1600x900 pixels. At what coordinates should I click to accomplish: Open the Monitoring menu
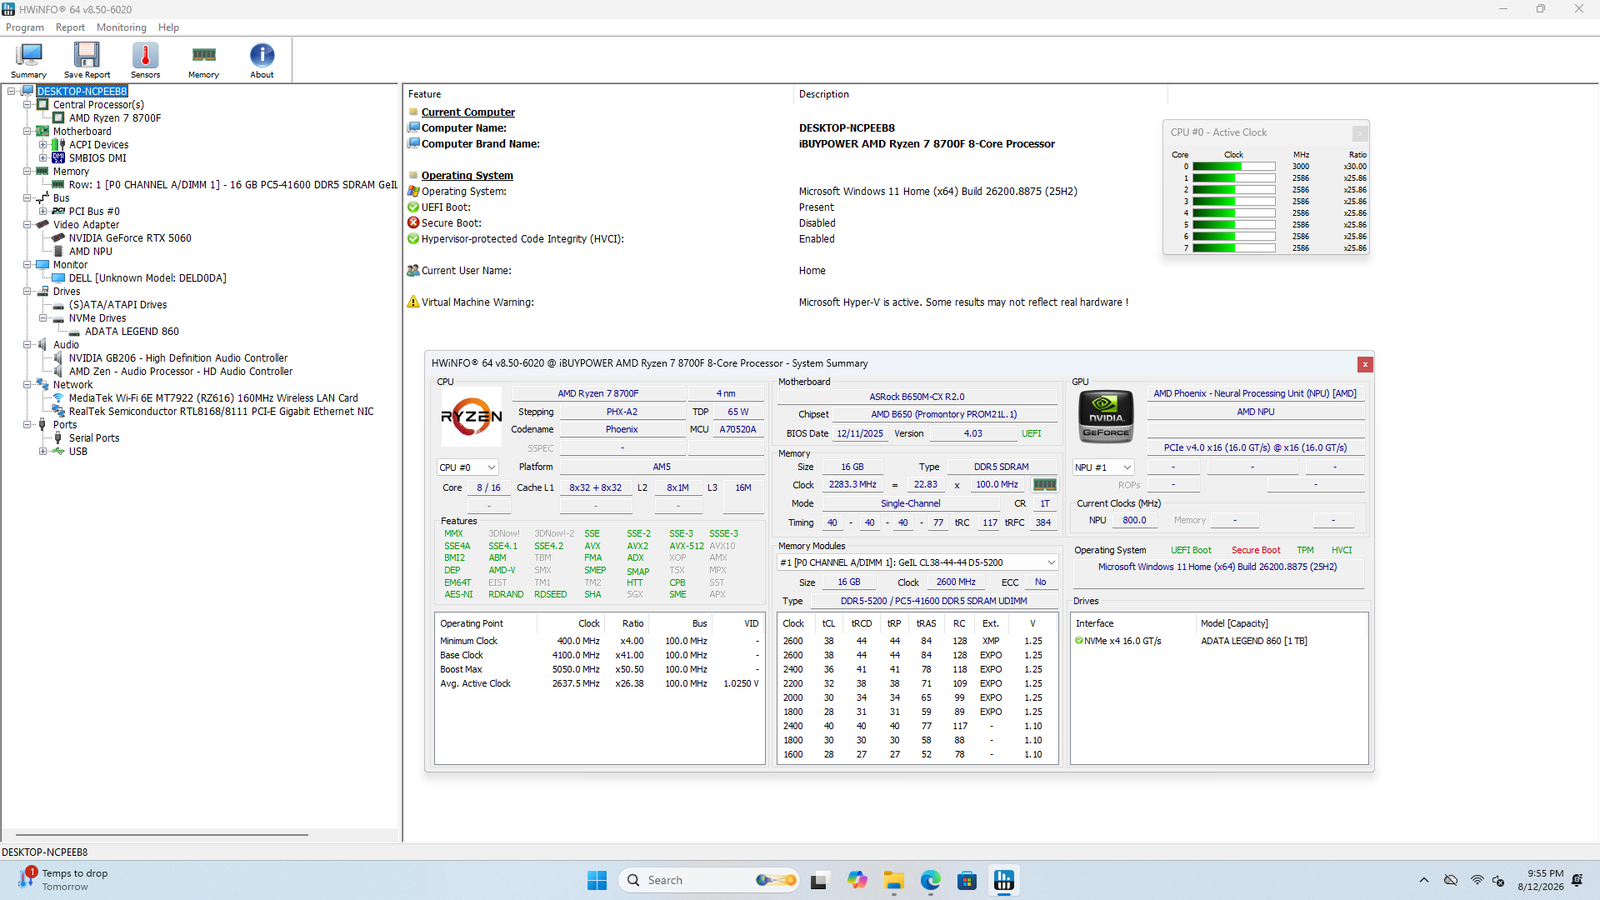point(121,28)
